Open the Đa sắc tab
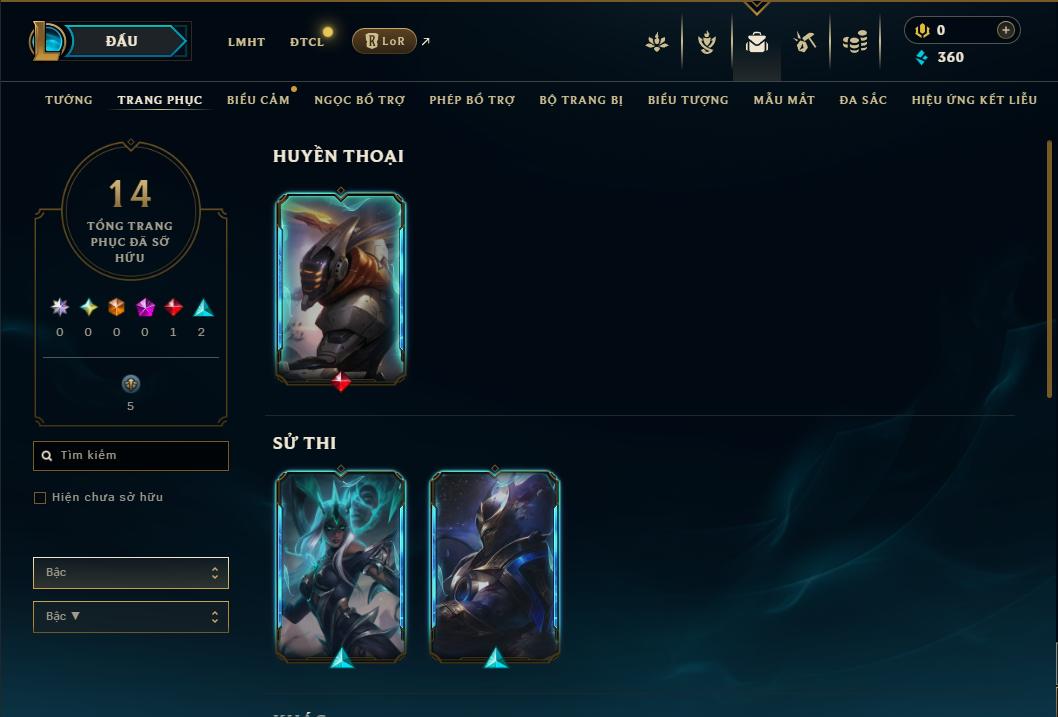The image size is (1058, 717). (863, 100)
